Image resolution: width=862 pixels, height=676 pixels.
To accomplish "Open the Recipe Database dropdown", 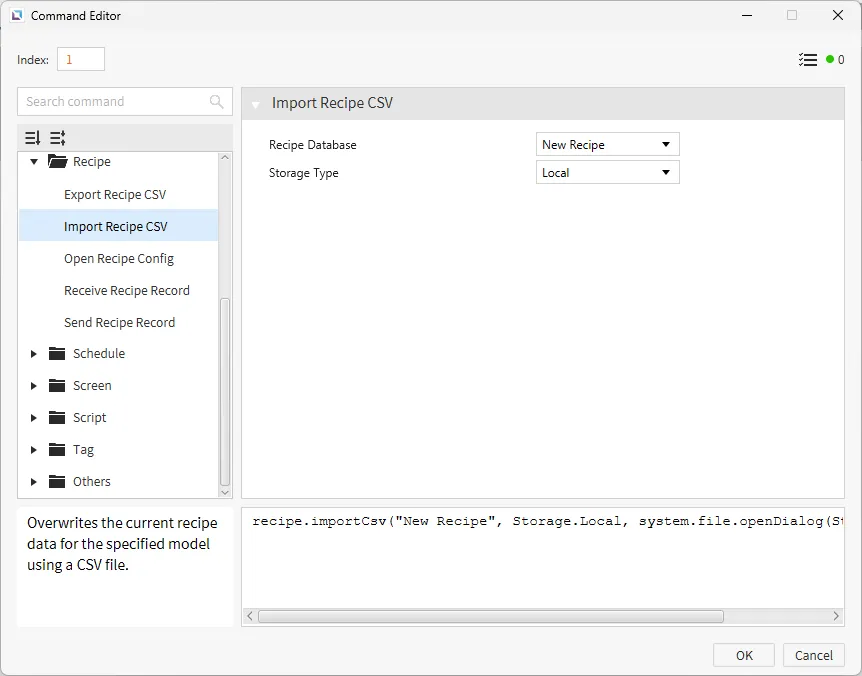I will [608, 145].
